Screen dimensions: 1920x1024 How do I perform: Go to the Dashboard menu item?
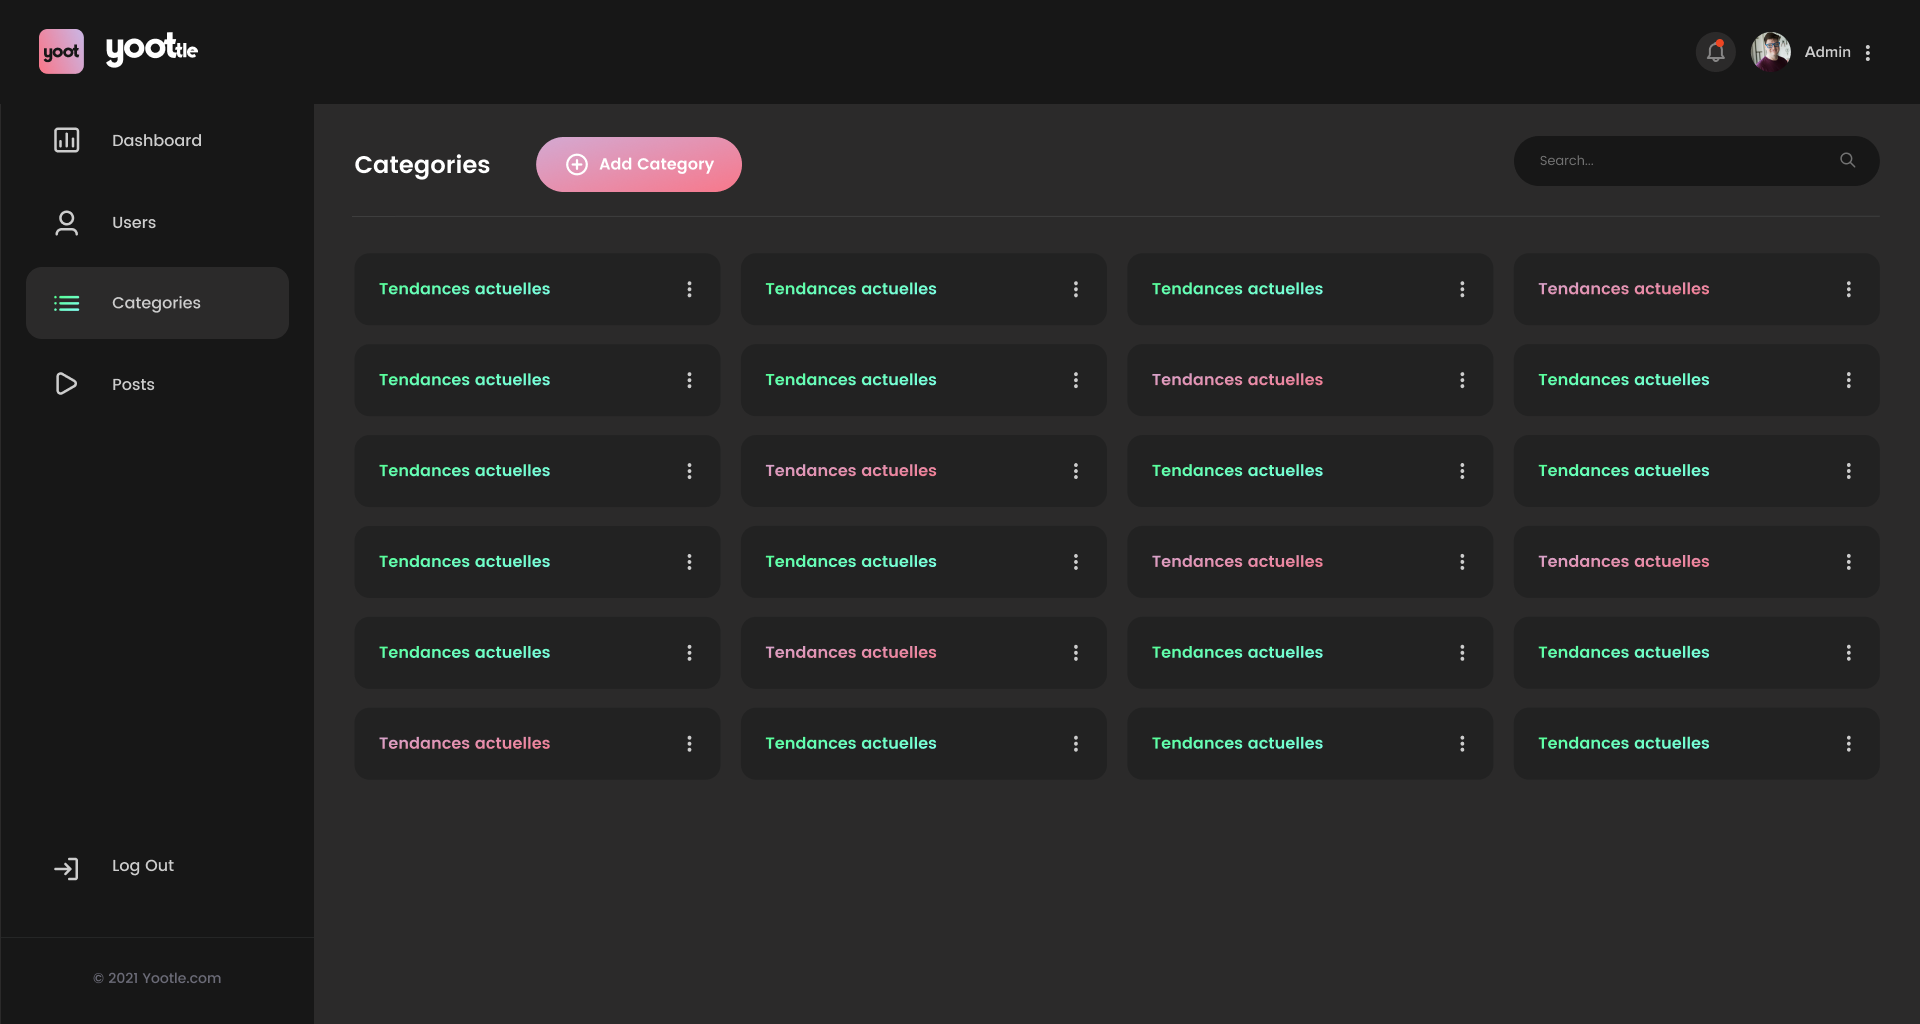157,141
